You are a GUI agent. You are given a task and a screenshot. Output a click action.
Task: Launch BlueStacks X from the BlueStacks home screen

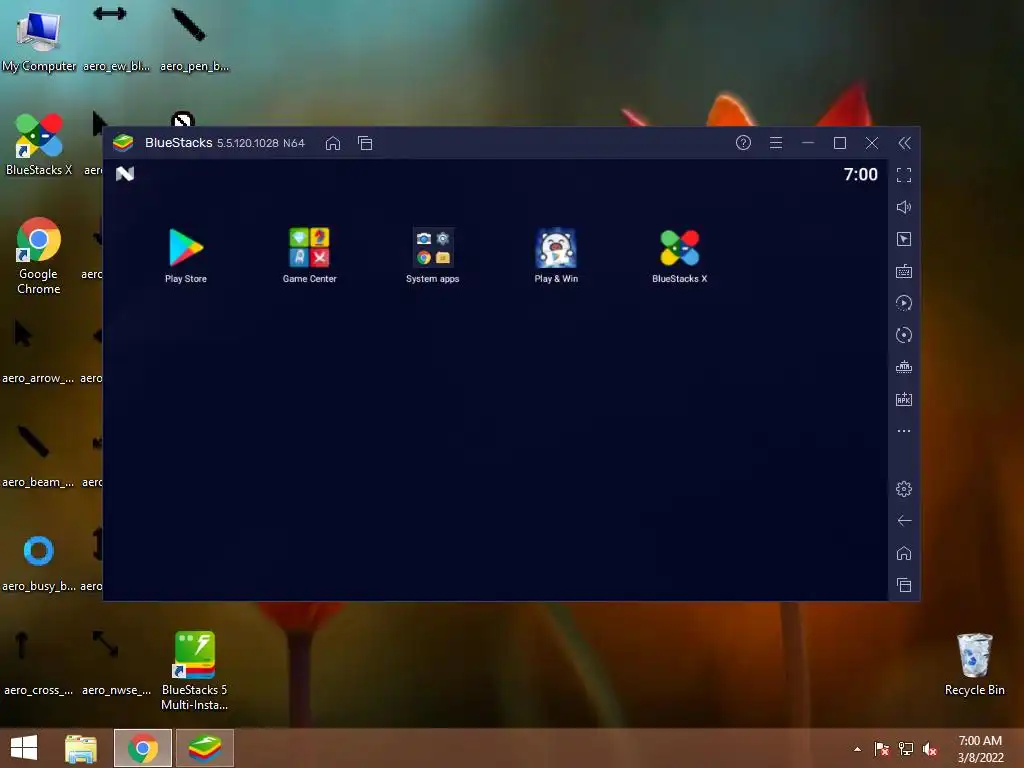tap(679, 255)
